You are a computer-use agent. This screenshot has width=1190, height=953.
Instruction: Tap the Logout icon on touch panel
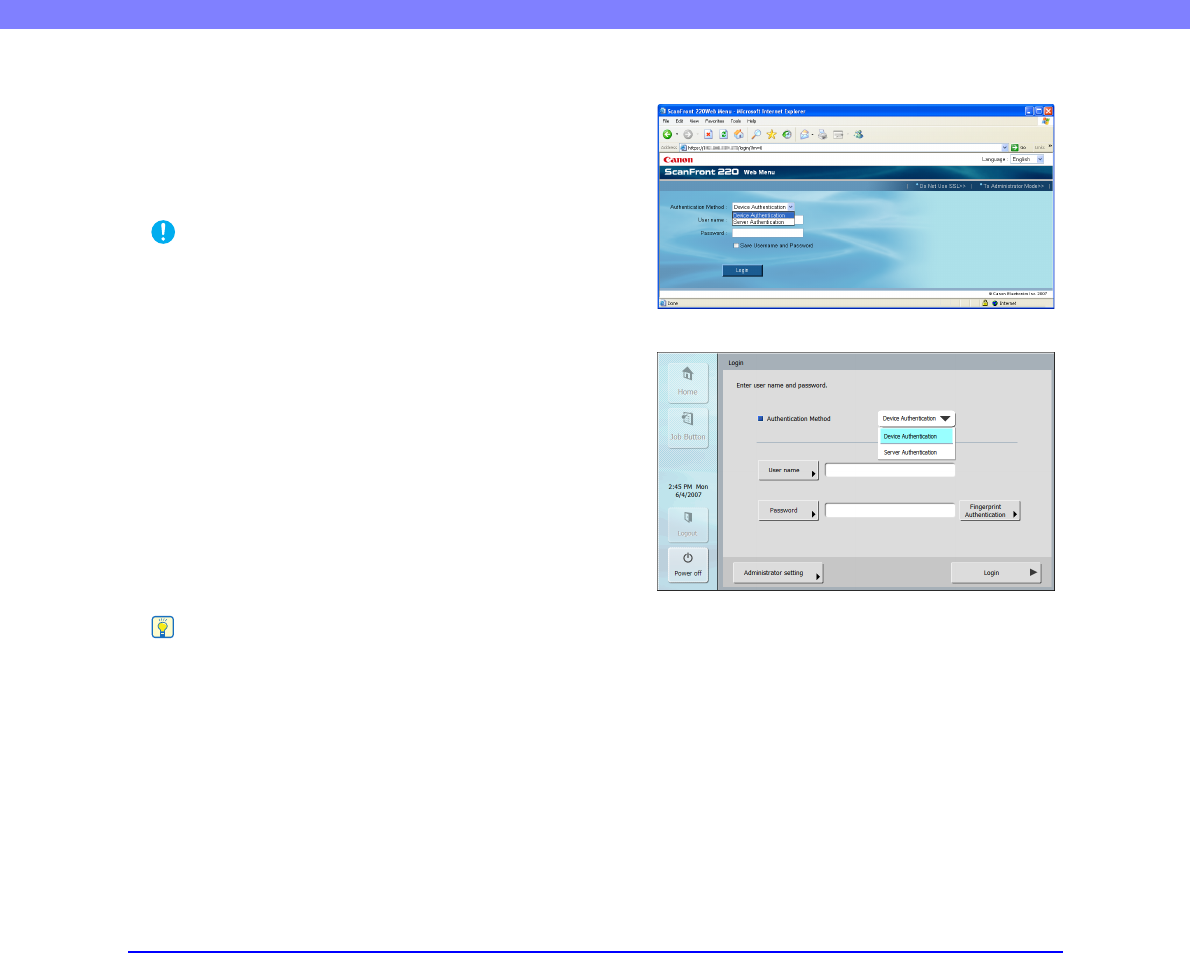[x=688, y=524]
